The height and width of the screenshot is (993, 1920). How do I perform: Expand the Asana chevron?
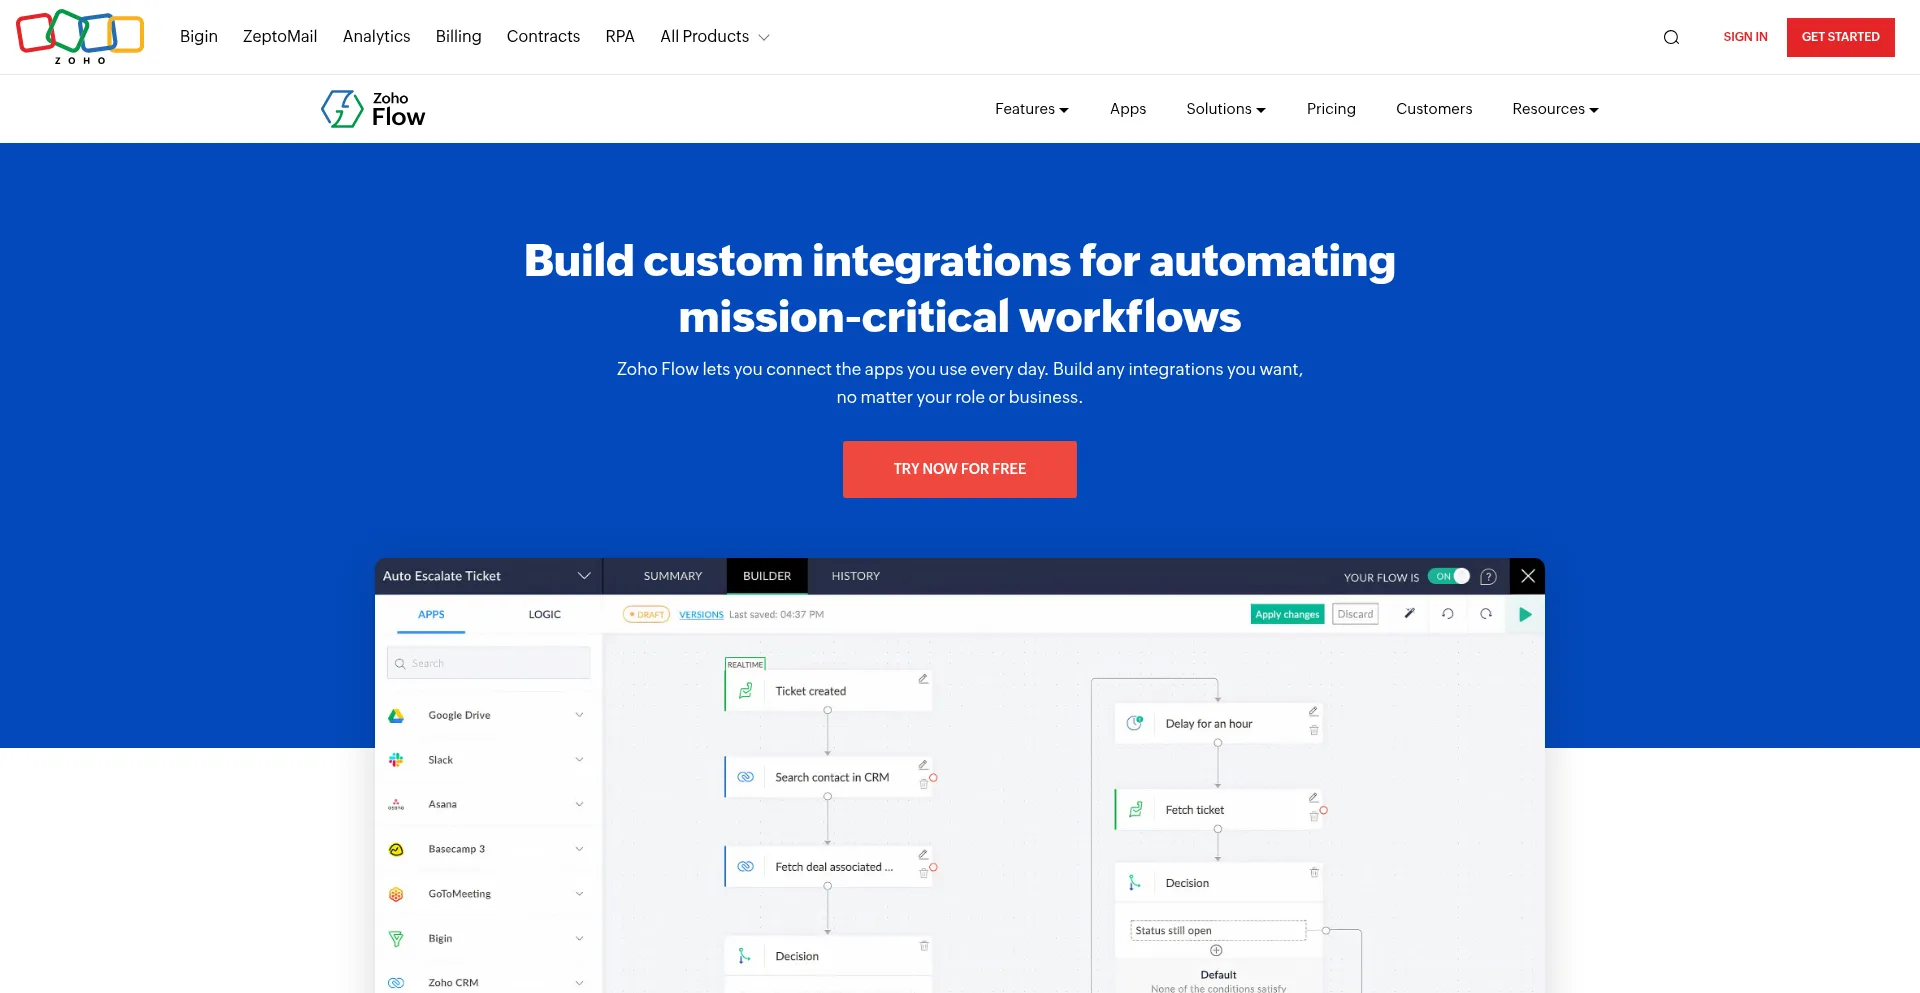click(579, 804)
